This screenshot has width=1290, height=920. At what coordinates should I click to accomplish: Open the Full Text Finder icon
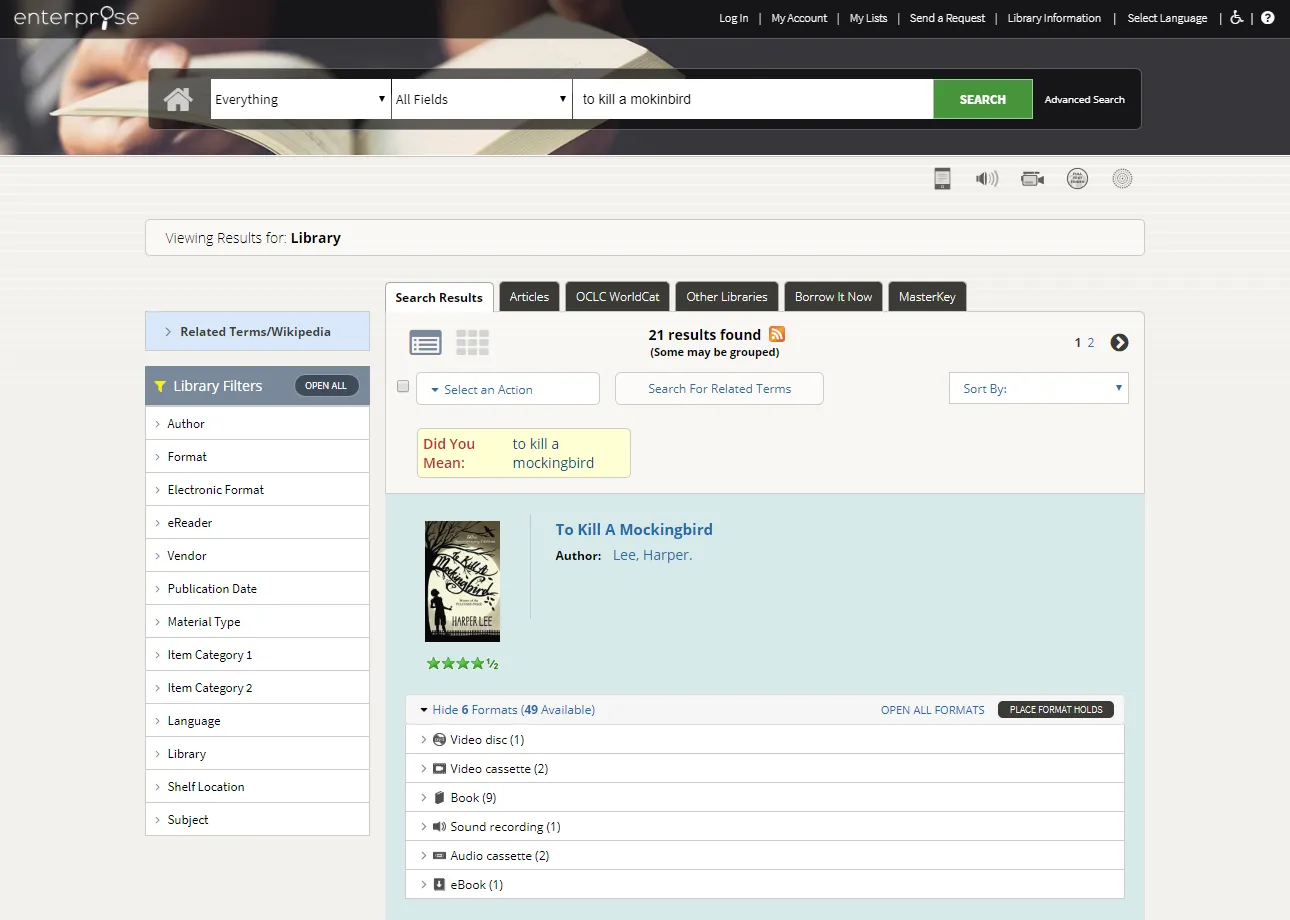[1077, 179]
